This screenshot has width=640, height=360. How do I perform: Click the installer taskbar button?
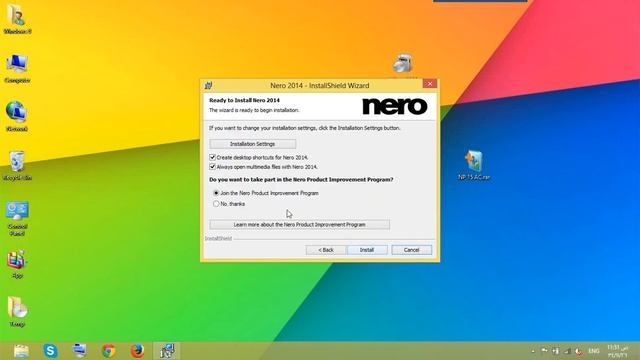click(x=167, y=351)
